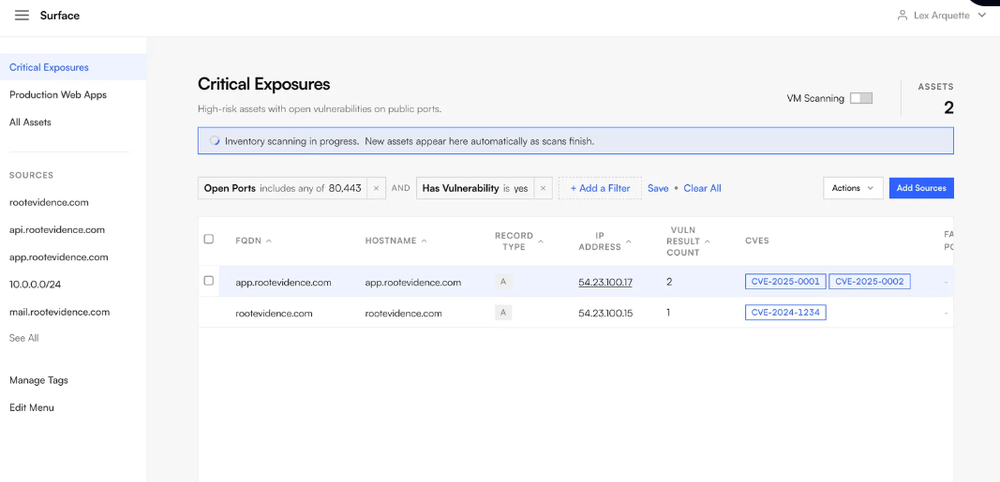The height and width of the screenshot is (482, 1000).
Task: Click IP address 54.23.100.15
Action: (x=605, y=313)
